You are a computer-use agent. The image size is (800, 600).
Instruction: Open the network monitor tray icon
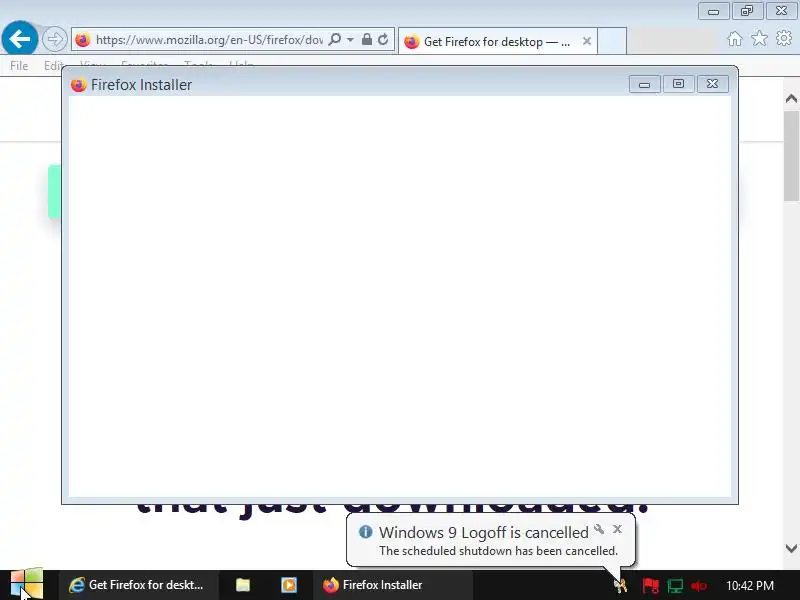click(675, 585)
